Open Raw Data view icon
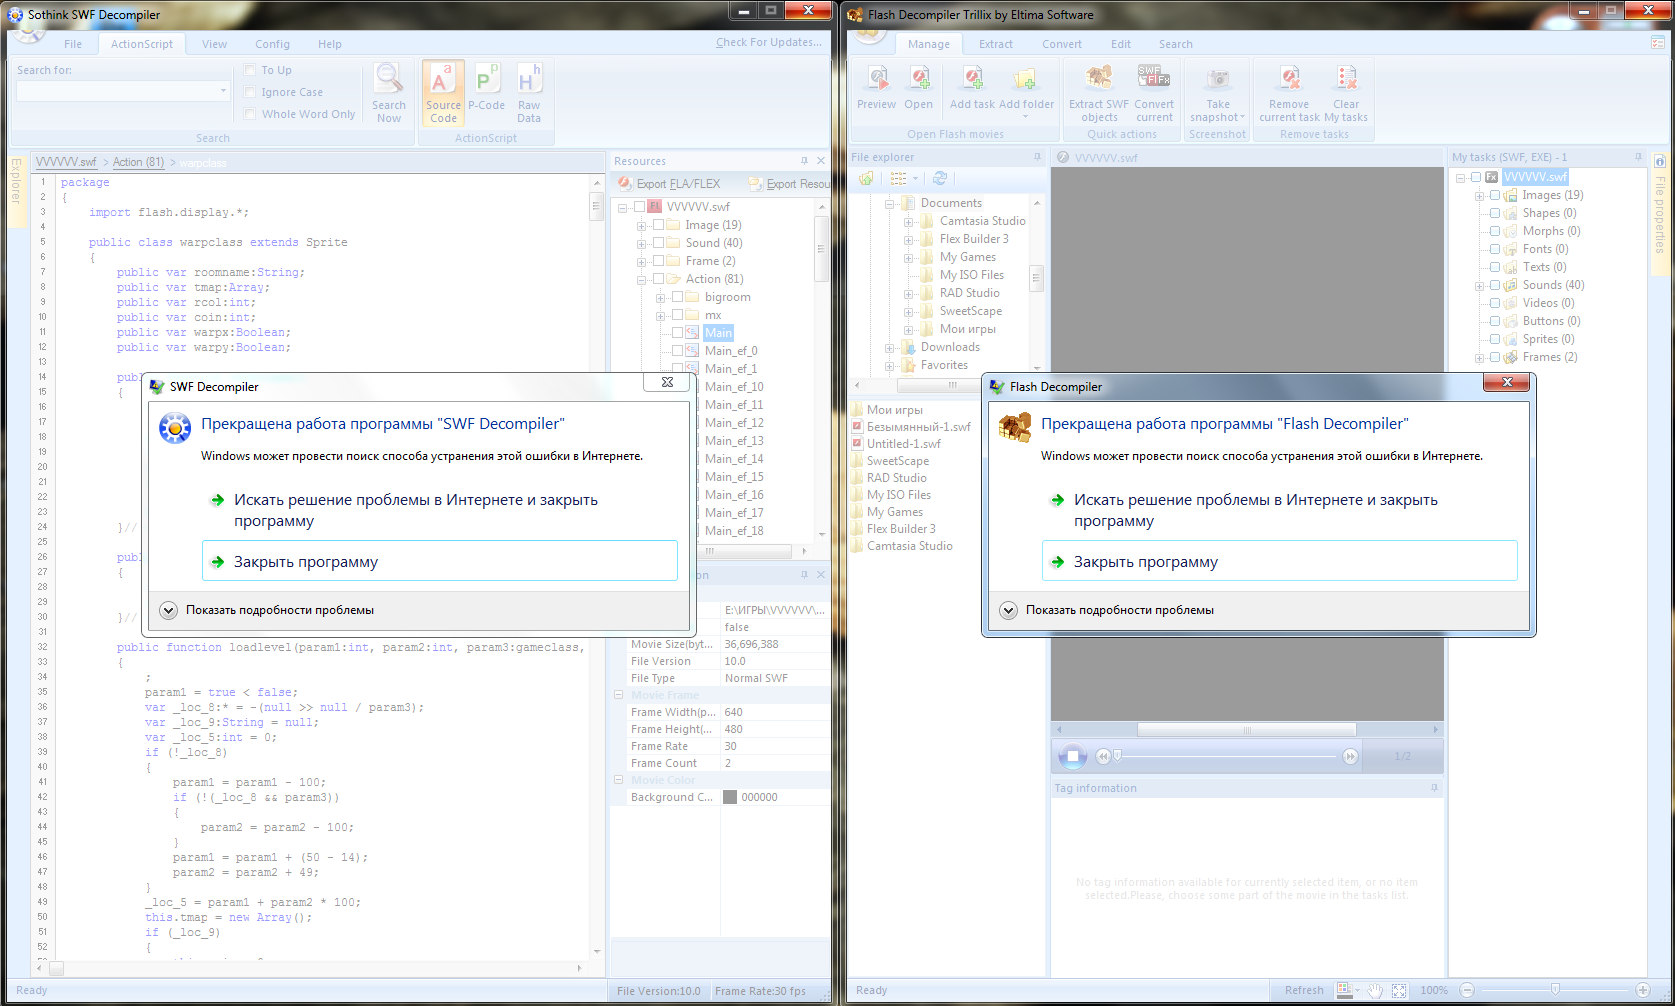 coord(529,80)
